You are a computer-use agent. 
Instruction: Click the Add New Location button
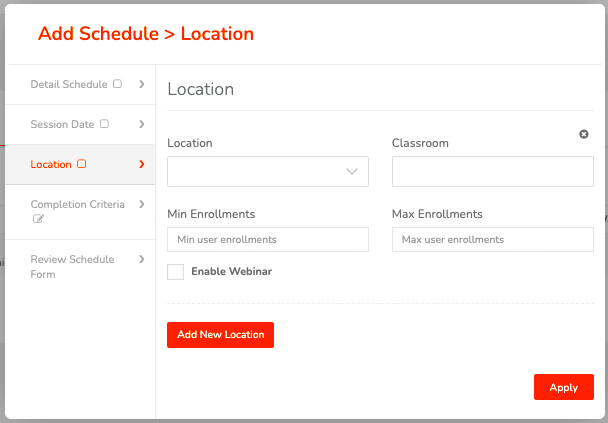(220, 335)
